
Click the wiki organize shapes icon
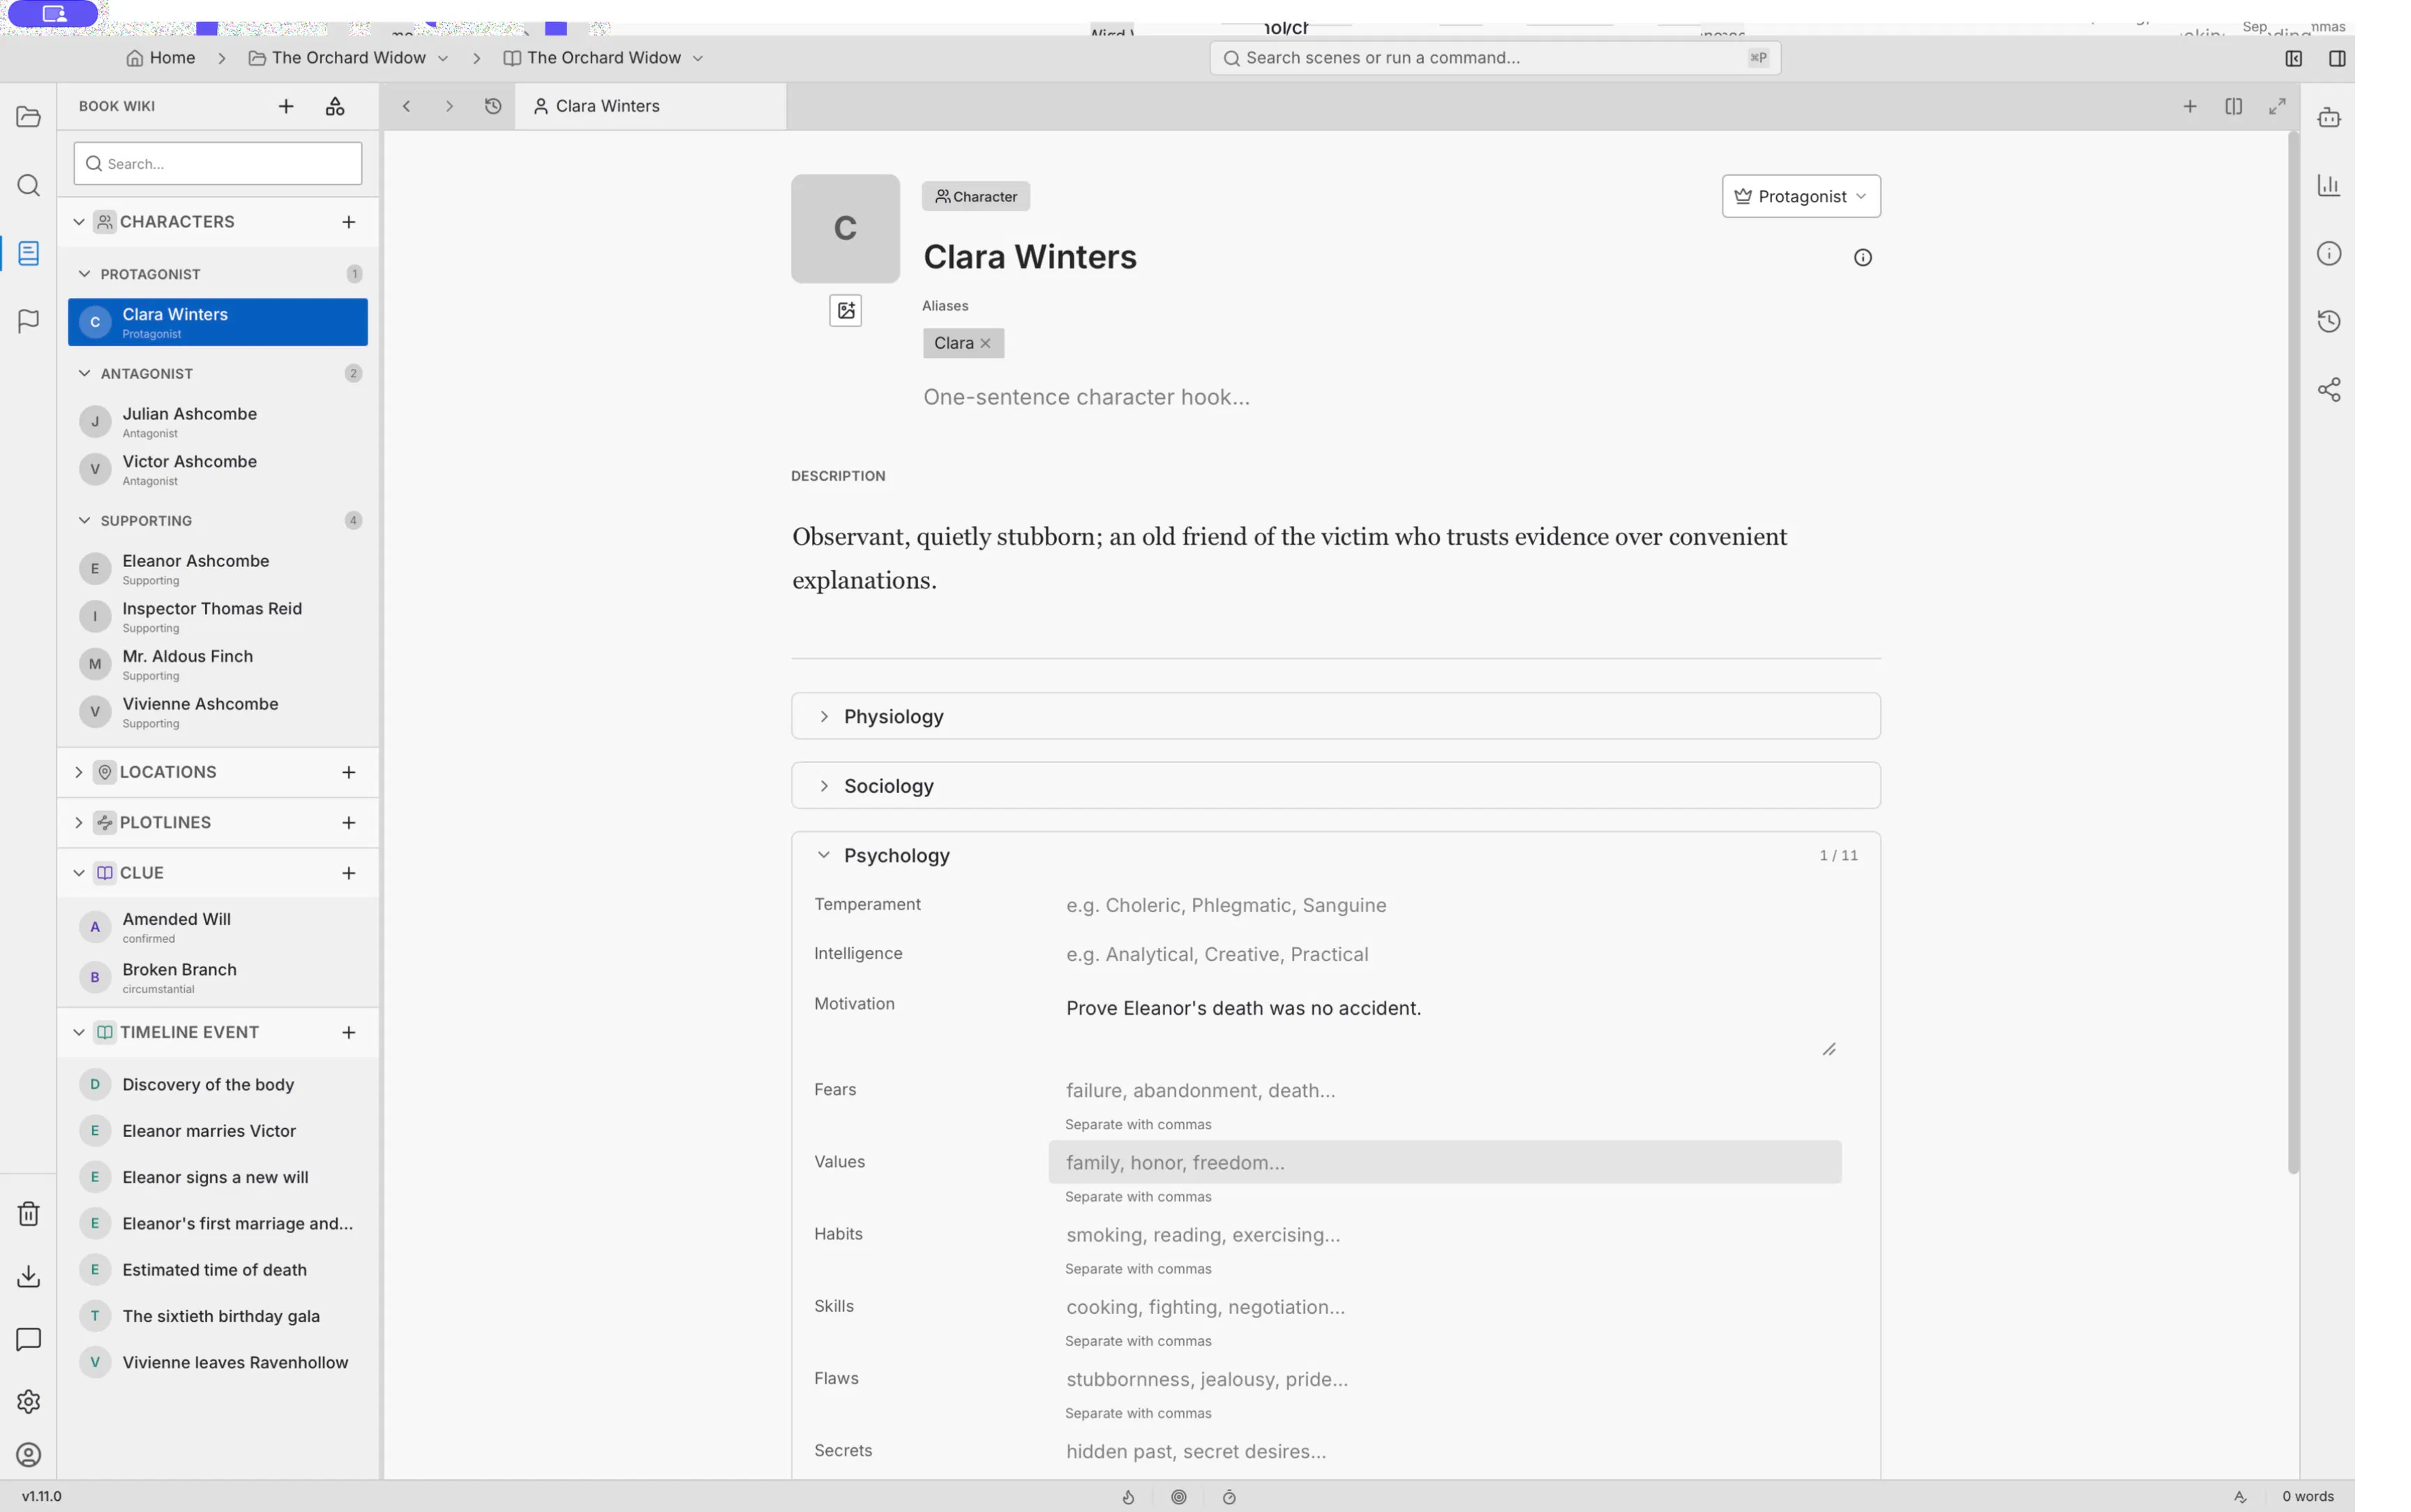335,106
